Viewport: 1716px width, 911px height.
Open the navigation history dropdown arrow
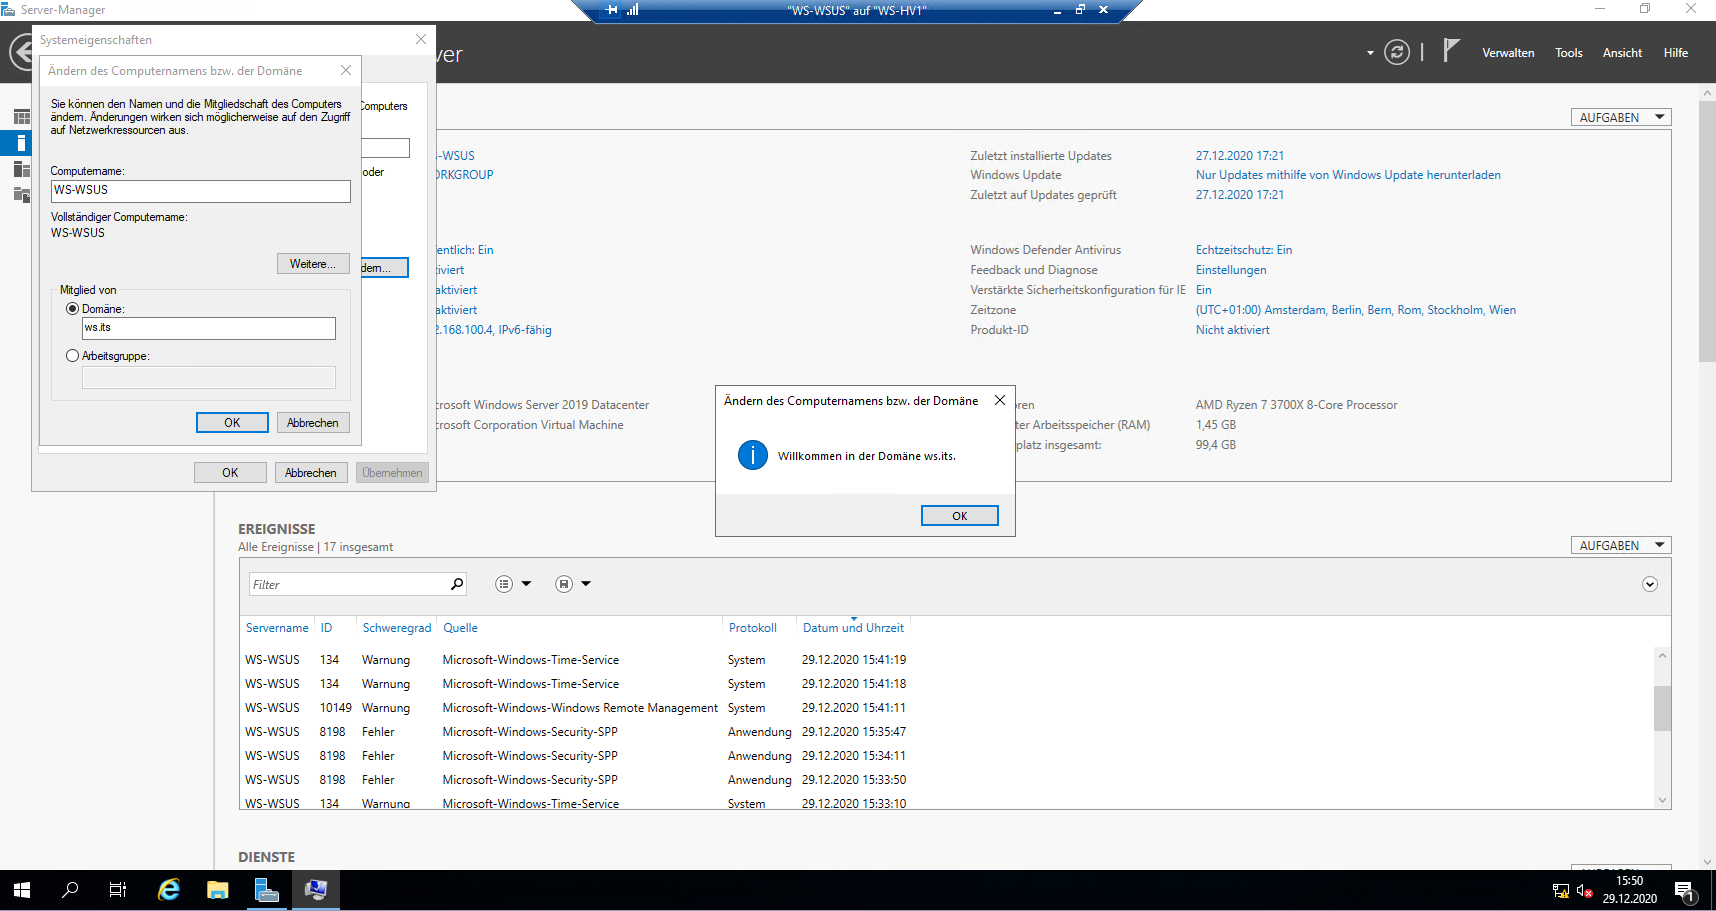click(x=1370, y=53)
